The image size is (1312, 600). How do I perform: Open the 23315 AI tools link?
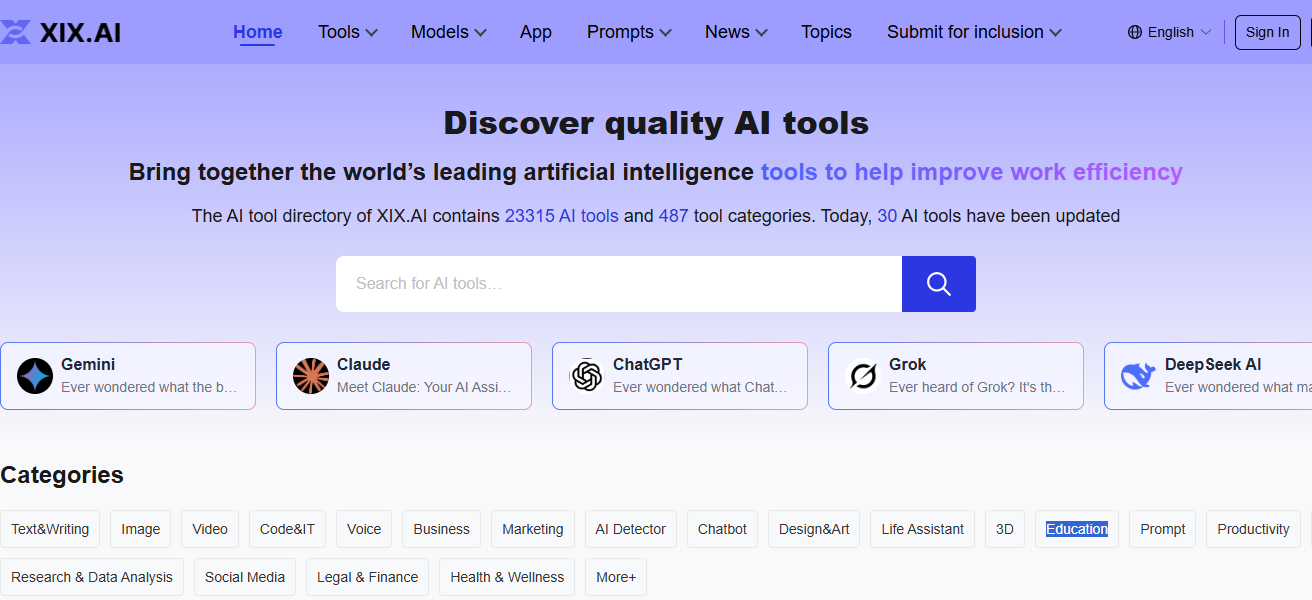click(x=561, y=215)
